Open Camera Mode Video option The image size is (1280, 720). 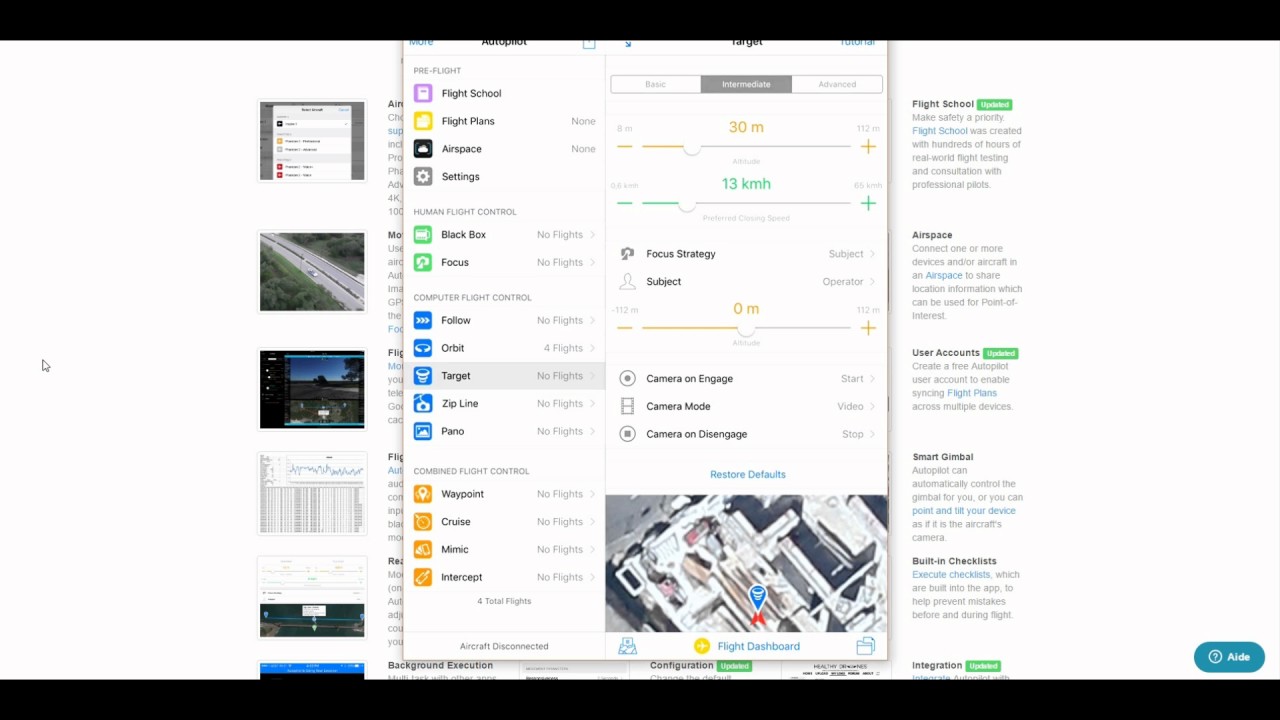(856, 407)
